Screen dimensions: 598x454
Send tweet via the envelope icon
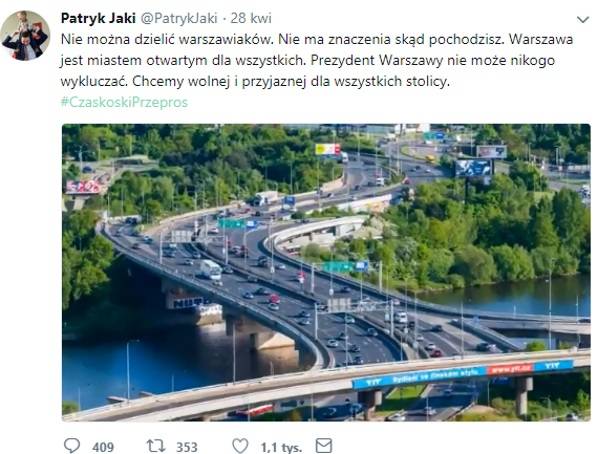(x=324, y=445)
